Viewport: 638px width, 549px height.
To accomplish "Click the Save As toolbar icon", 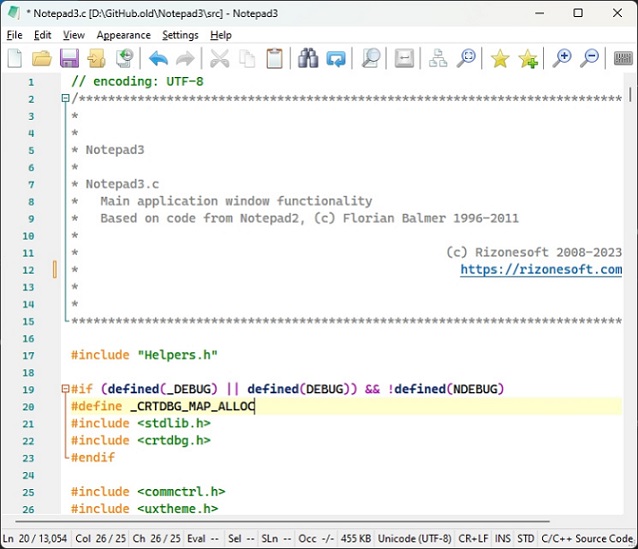I will point(97,58).
